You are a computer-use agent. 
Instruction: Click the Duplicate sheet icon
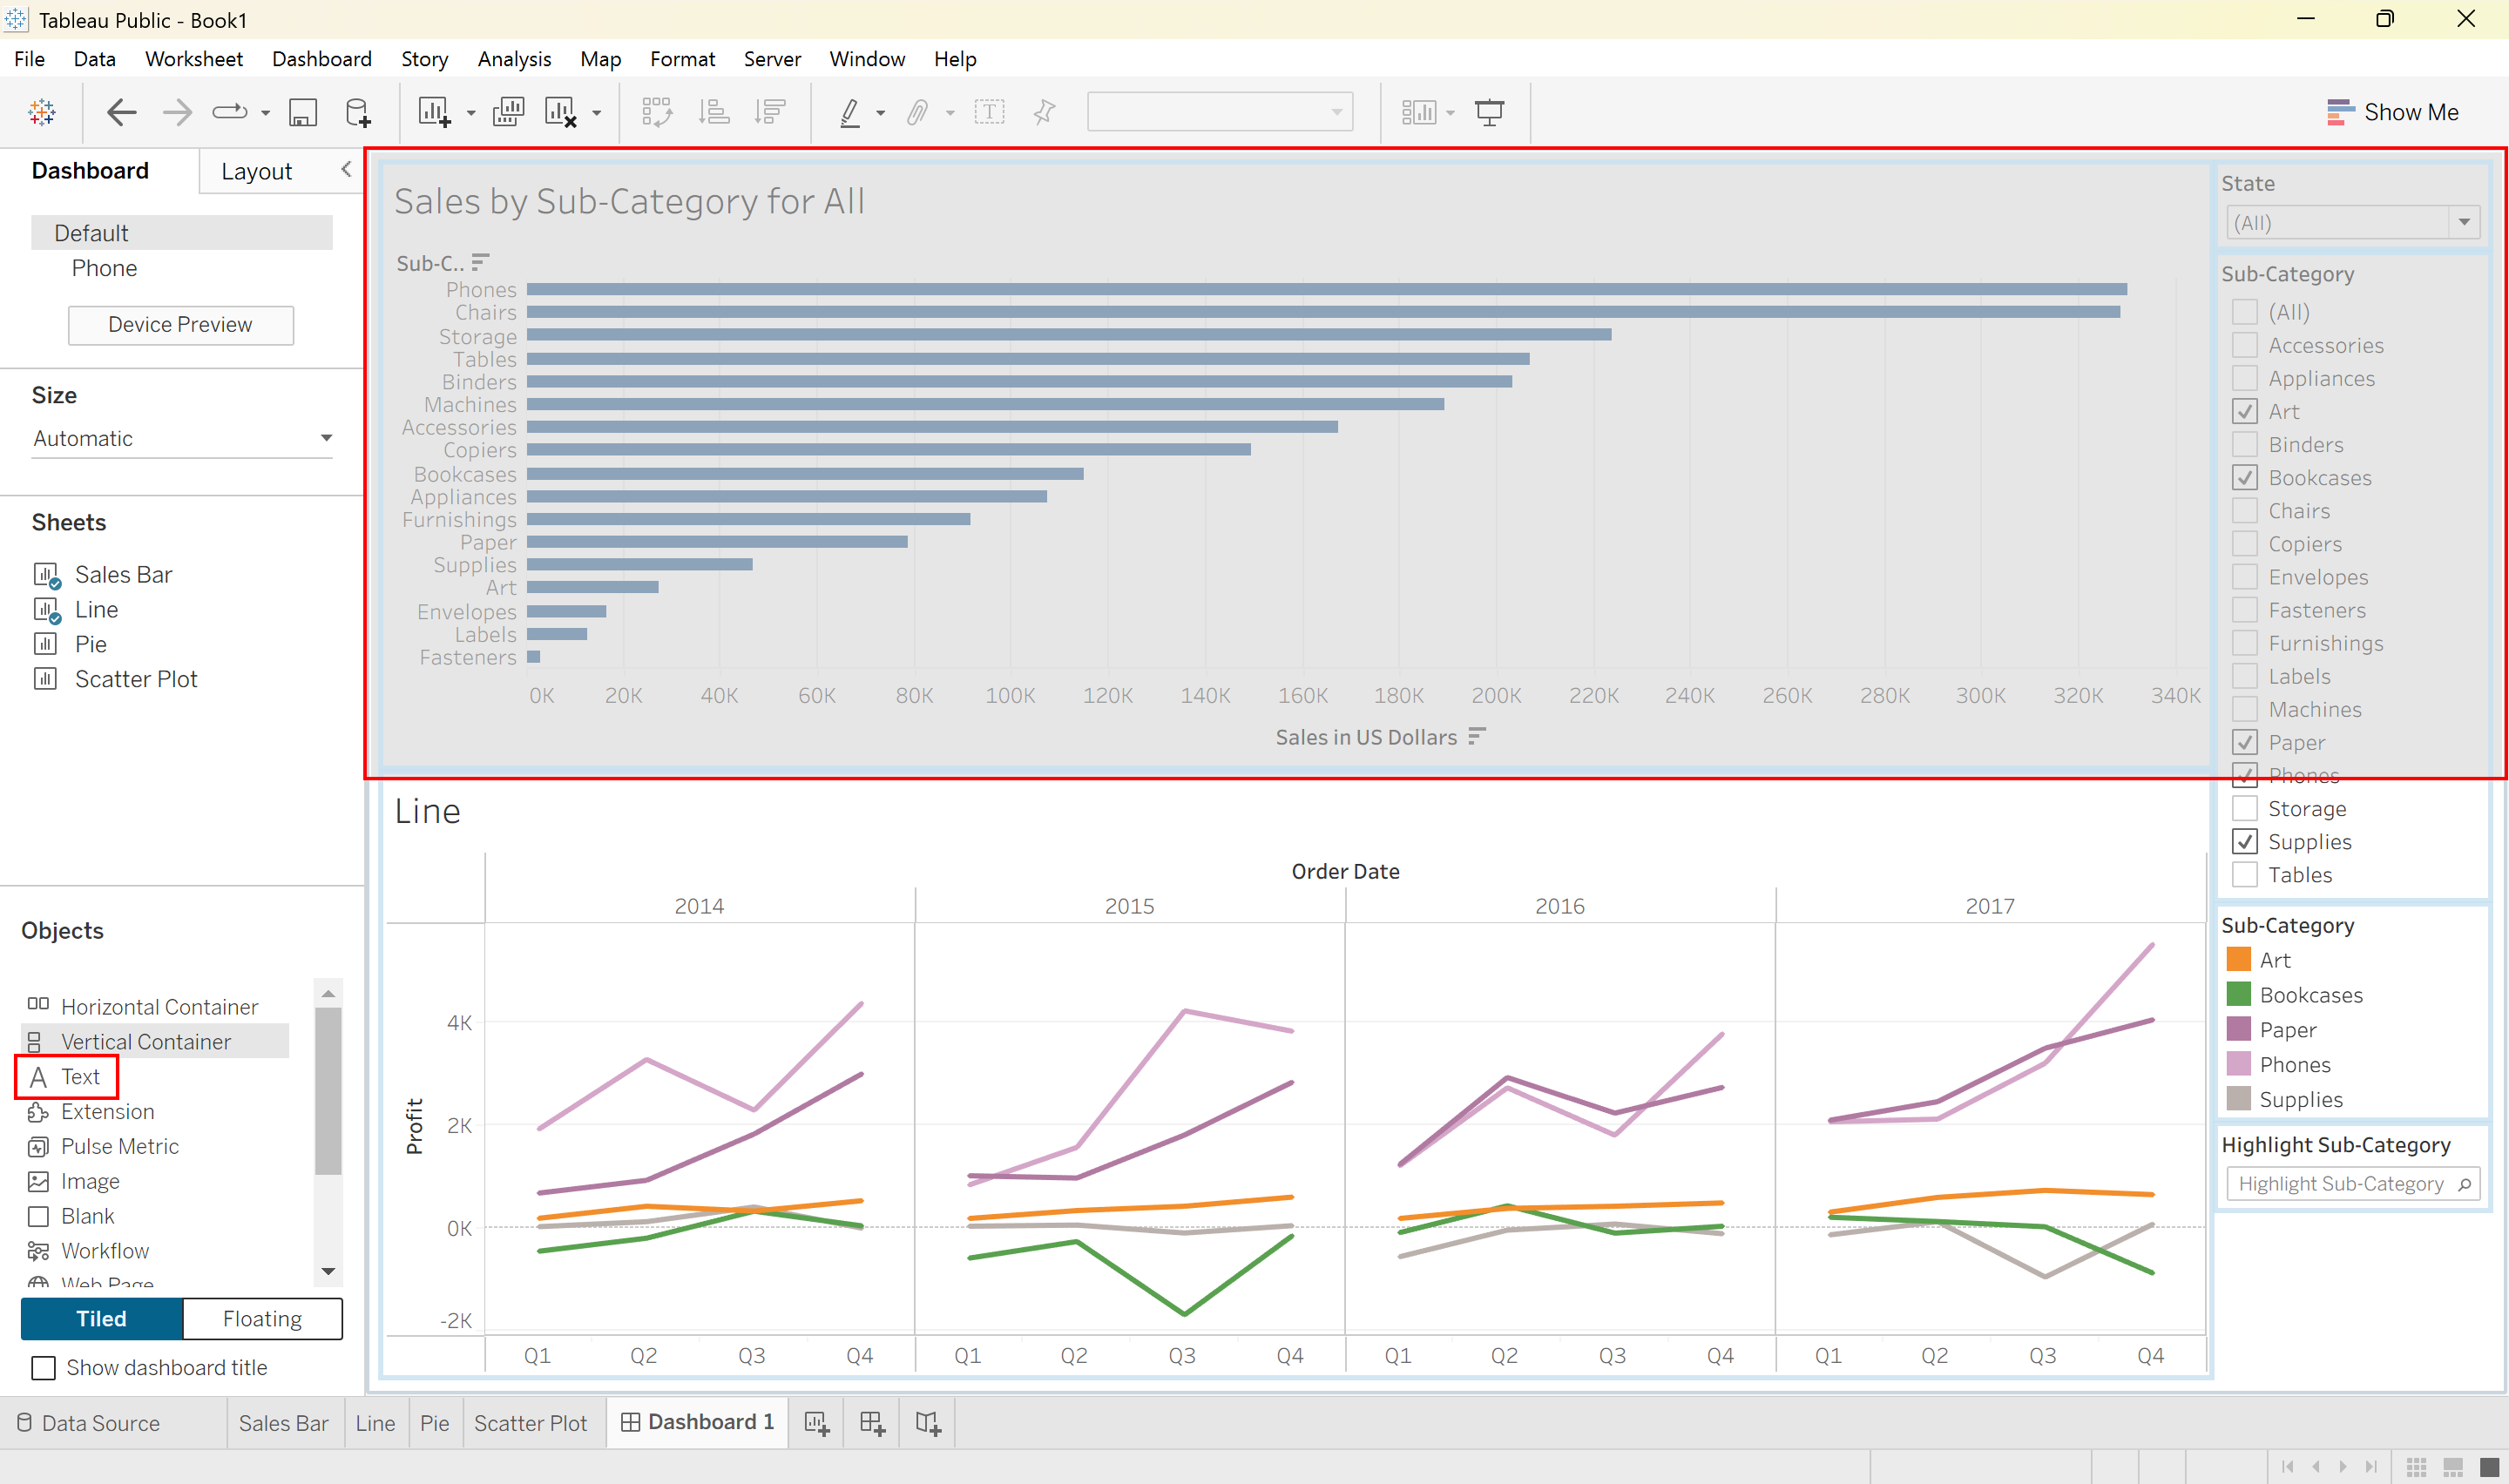[508, 112]
